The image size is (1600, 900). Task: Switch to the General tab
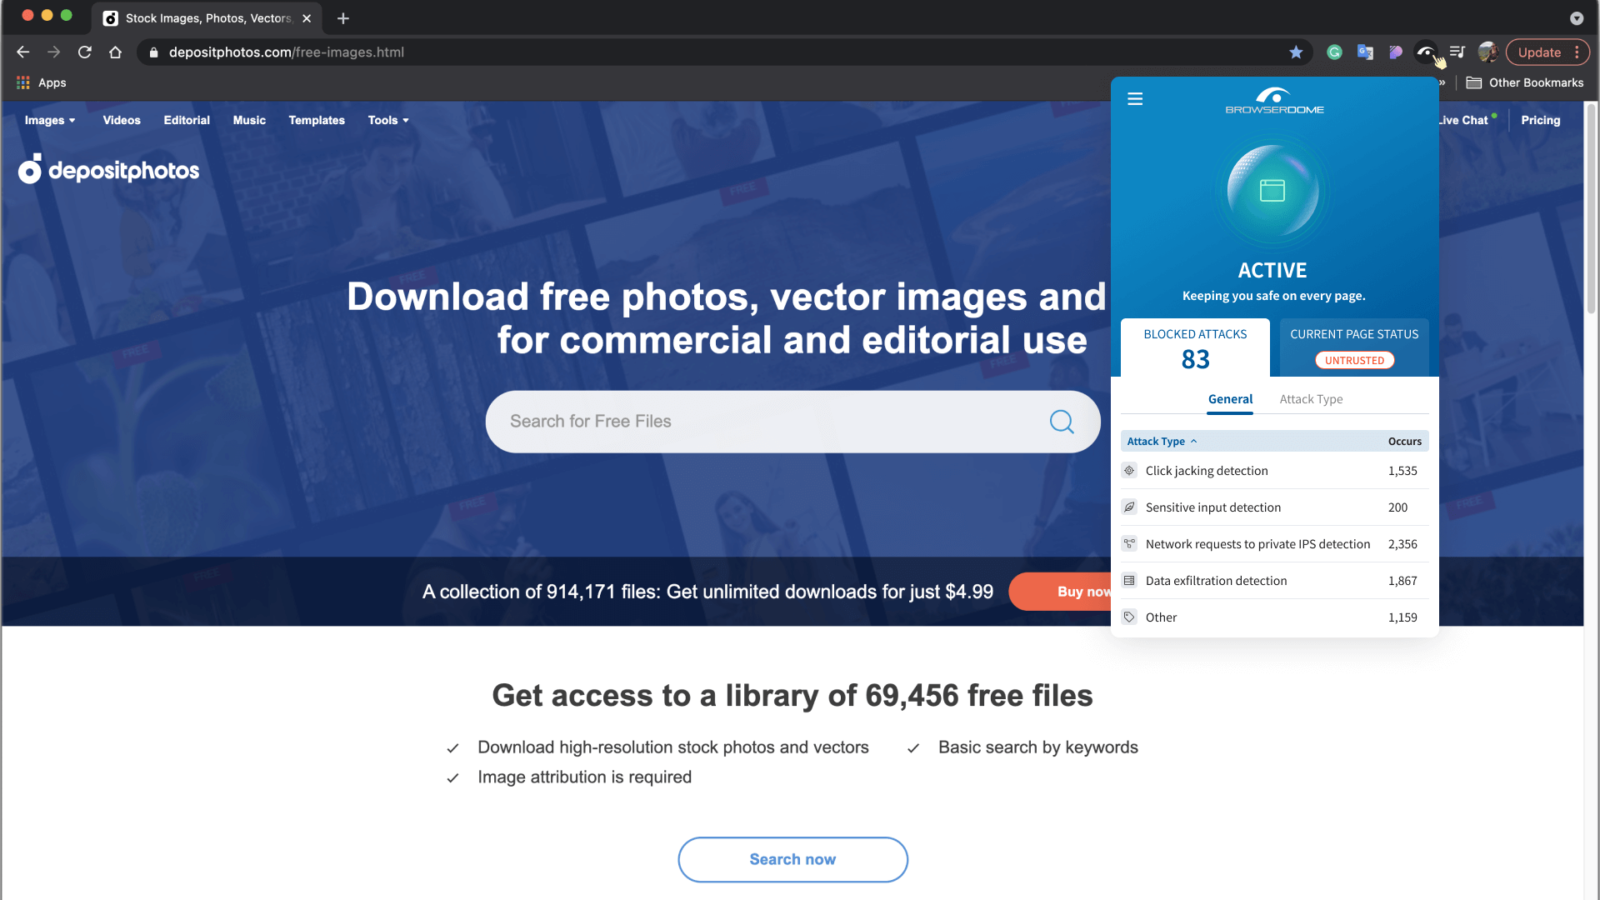click(x=1230, y=399)
